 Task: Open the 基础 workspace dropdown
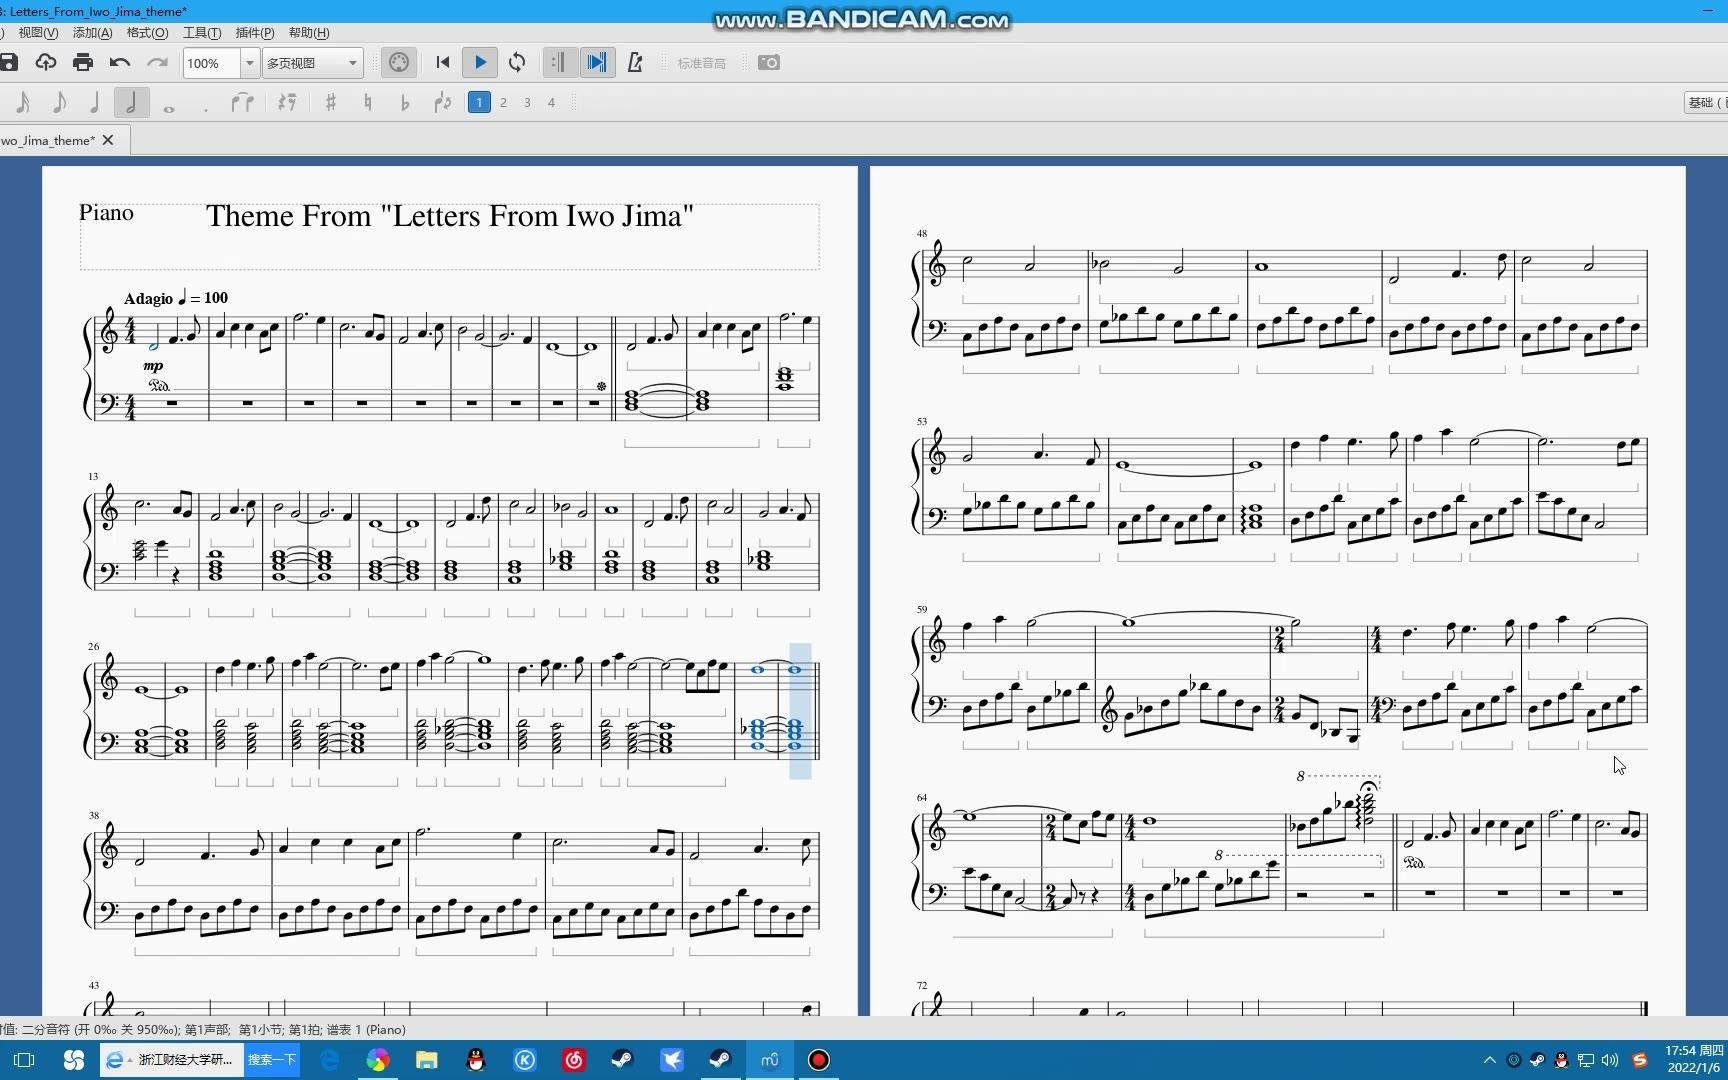(1706, 102)
